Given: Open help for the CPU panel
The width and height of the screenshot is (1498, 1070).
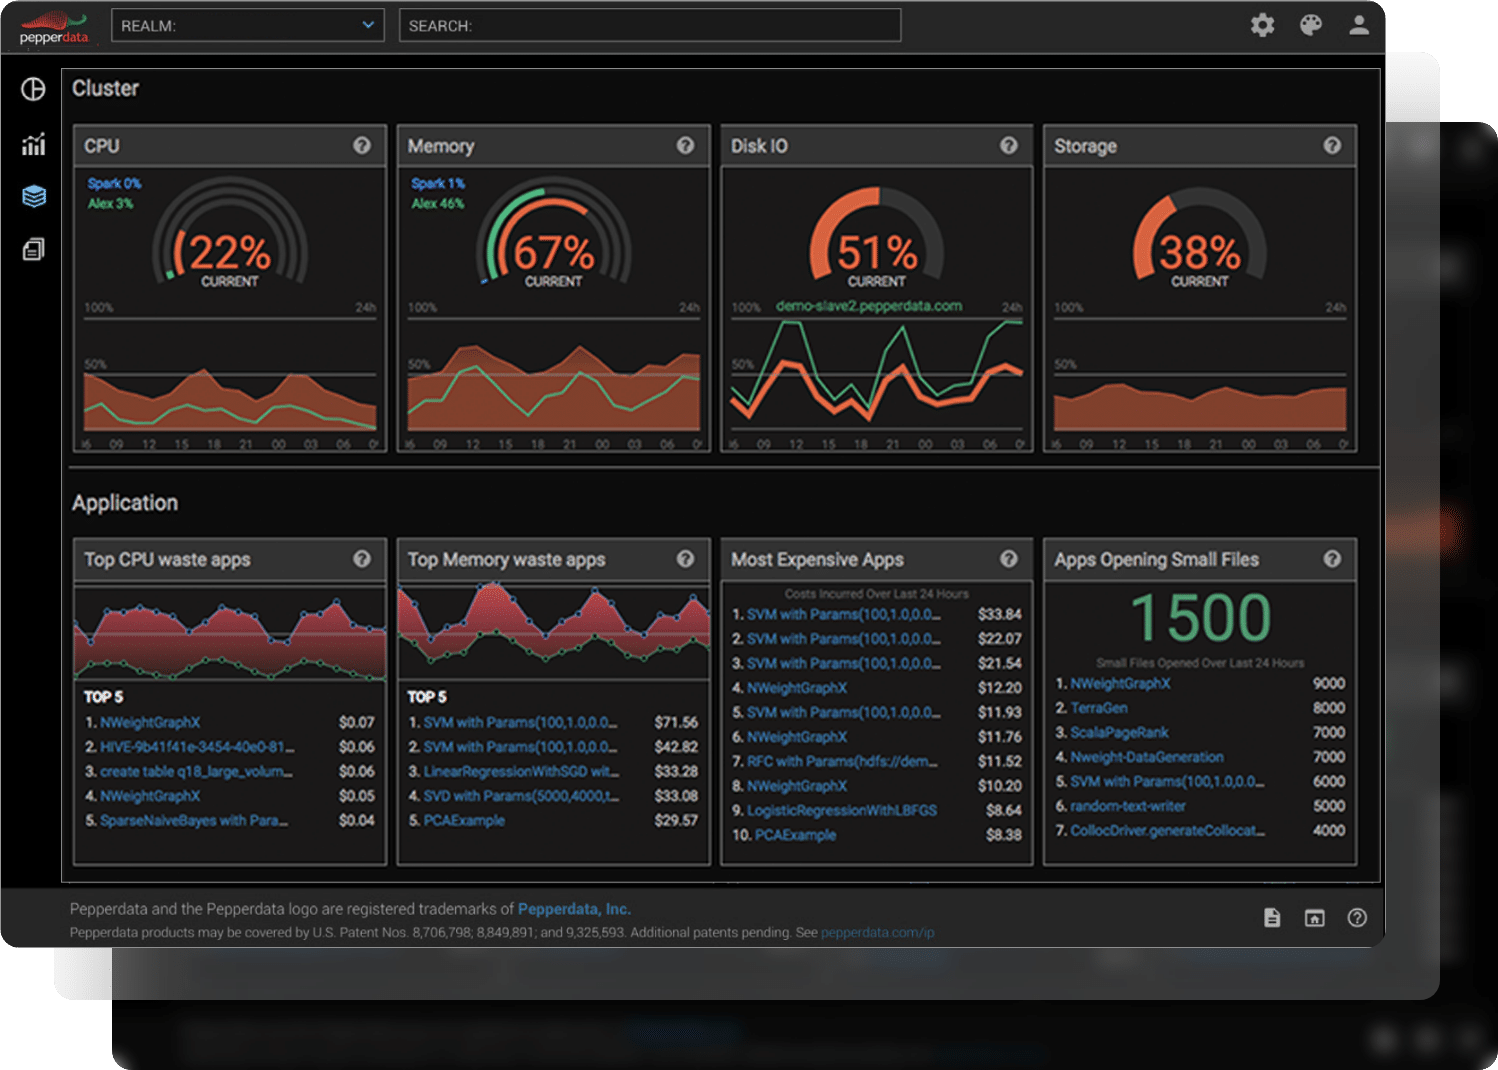Looking at the screenshot, I should (362, 145).
